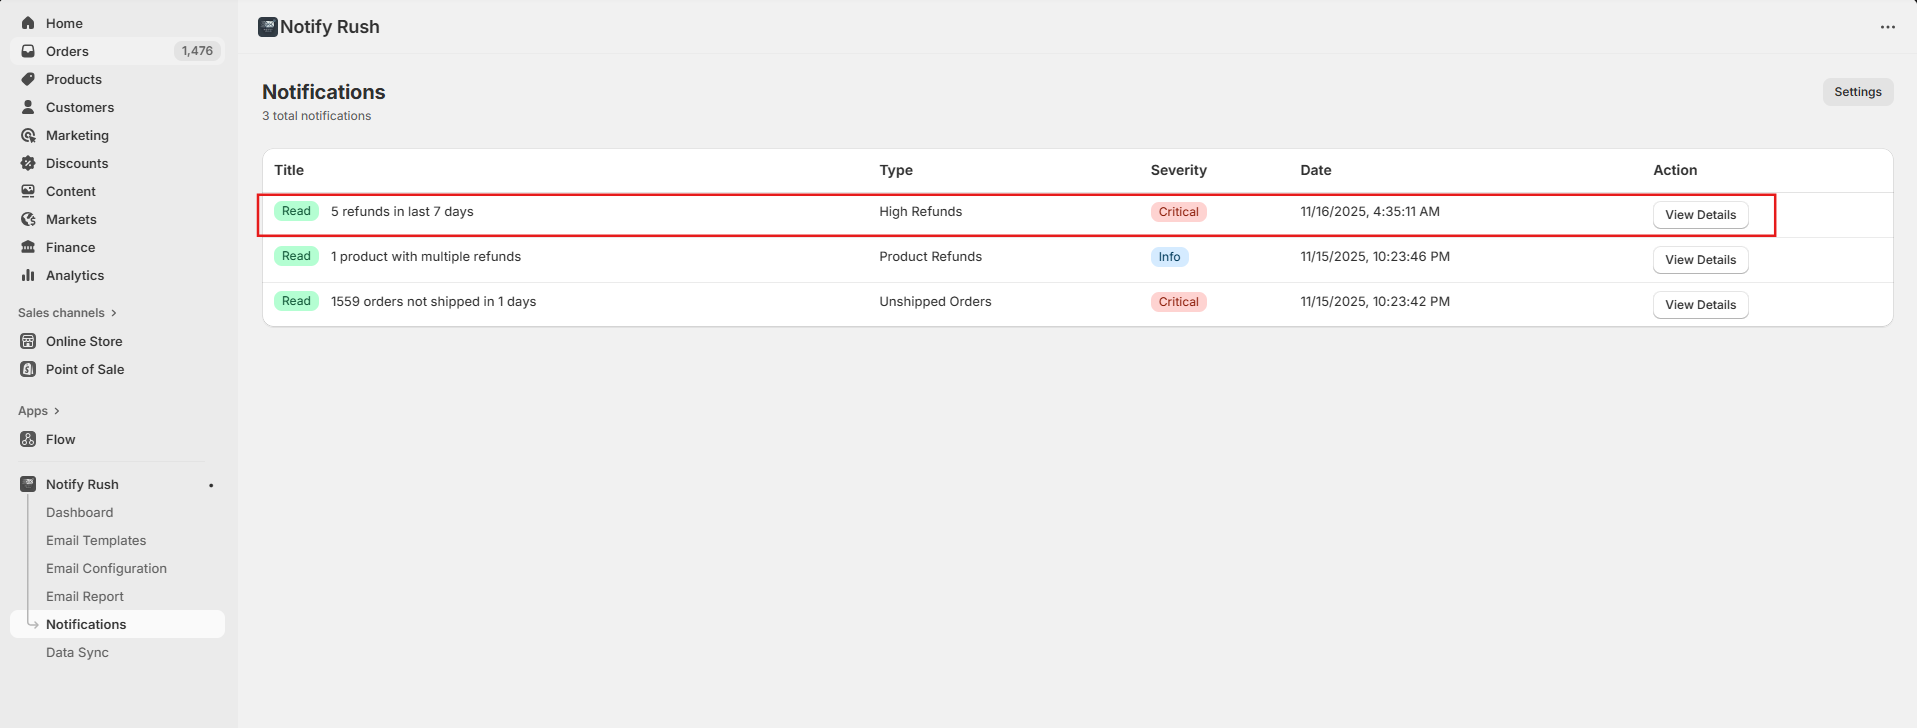The width and height of the screenshot is (1917, 728).
Task: View details for unshipped orders notification
Action: click(1699, 305)
